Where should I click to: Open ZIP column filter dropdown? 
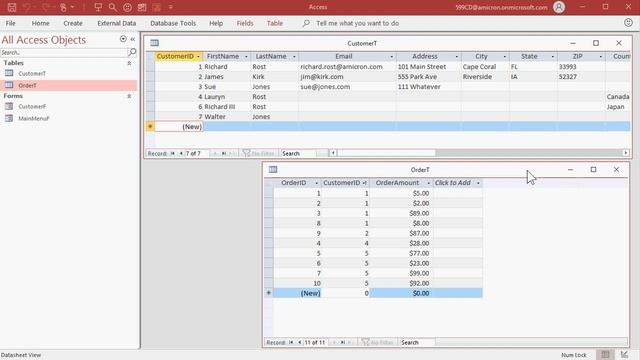click(601, 56)
